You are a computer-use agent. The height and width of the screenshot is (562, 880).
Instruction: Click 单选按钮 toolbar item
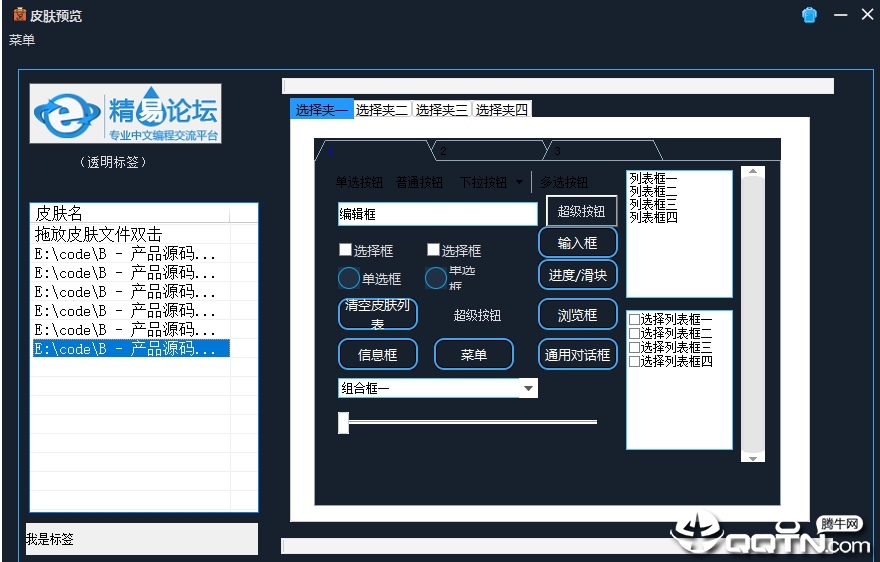coord(359,182)
